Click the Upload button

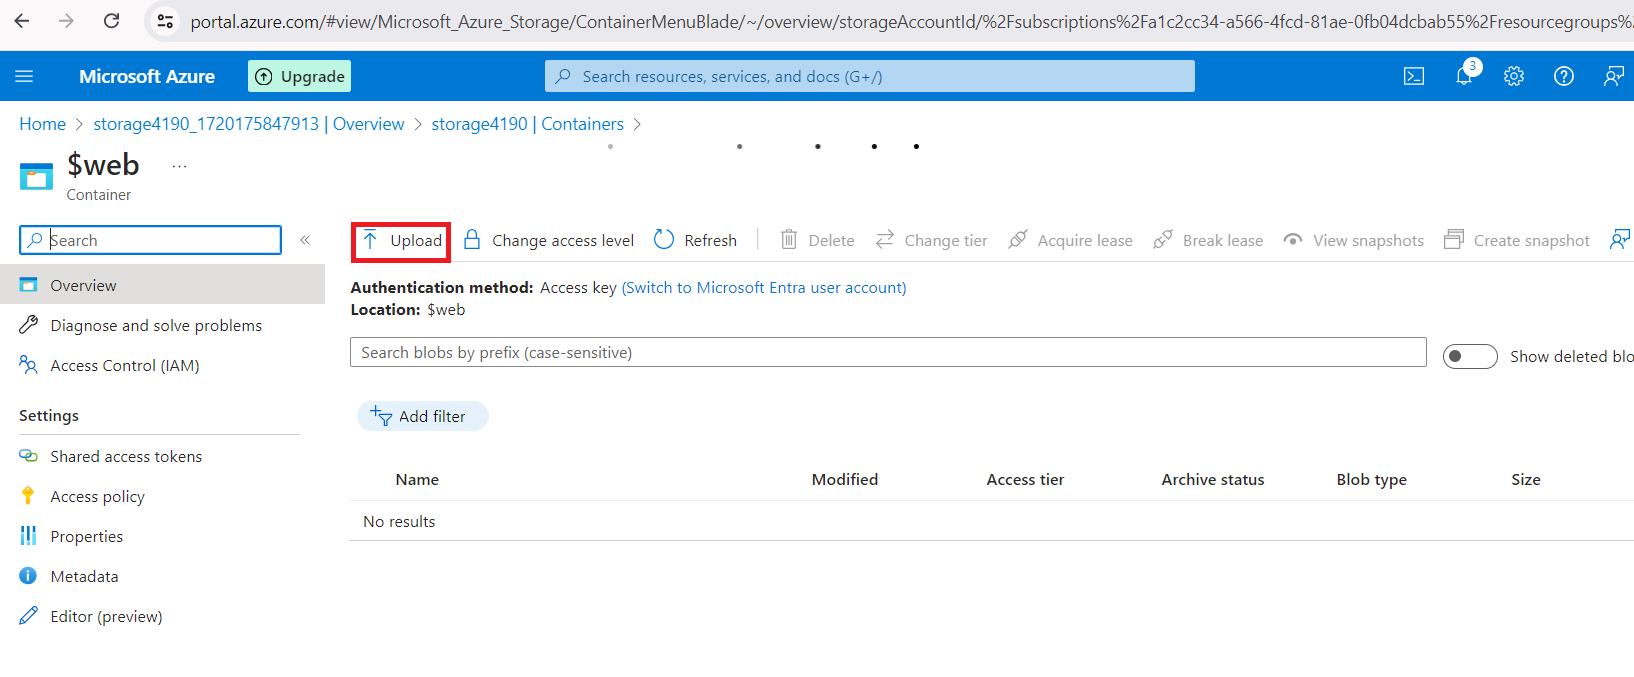pos(401,241)
